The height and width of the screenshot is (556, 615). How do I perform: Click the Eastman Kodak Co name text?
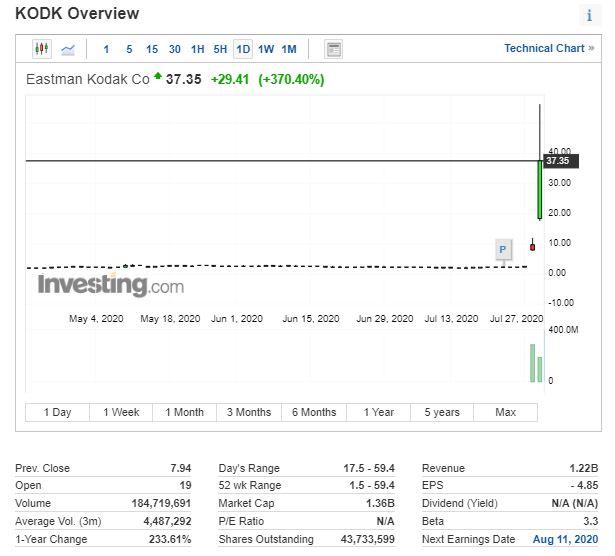tap(88, 79)
